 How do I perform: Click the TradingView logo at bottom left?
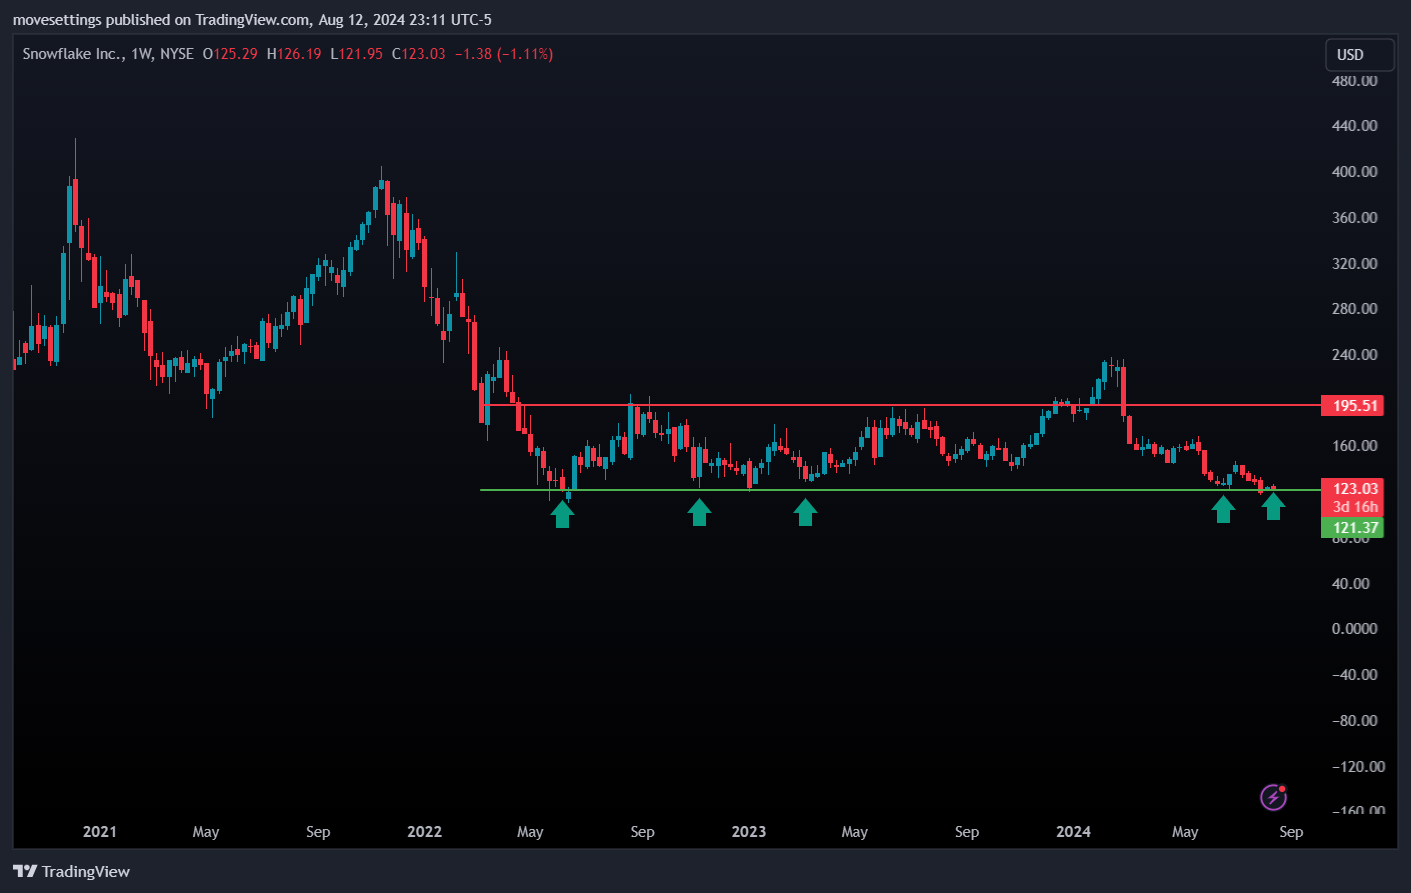(72, 871)
